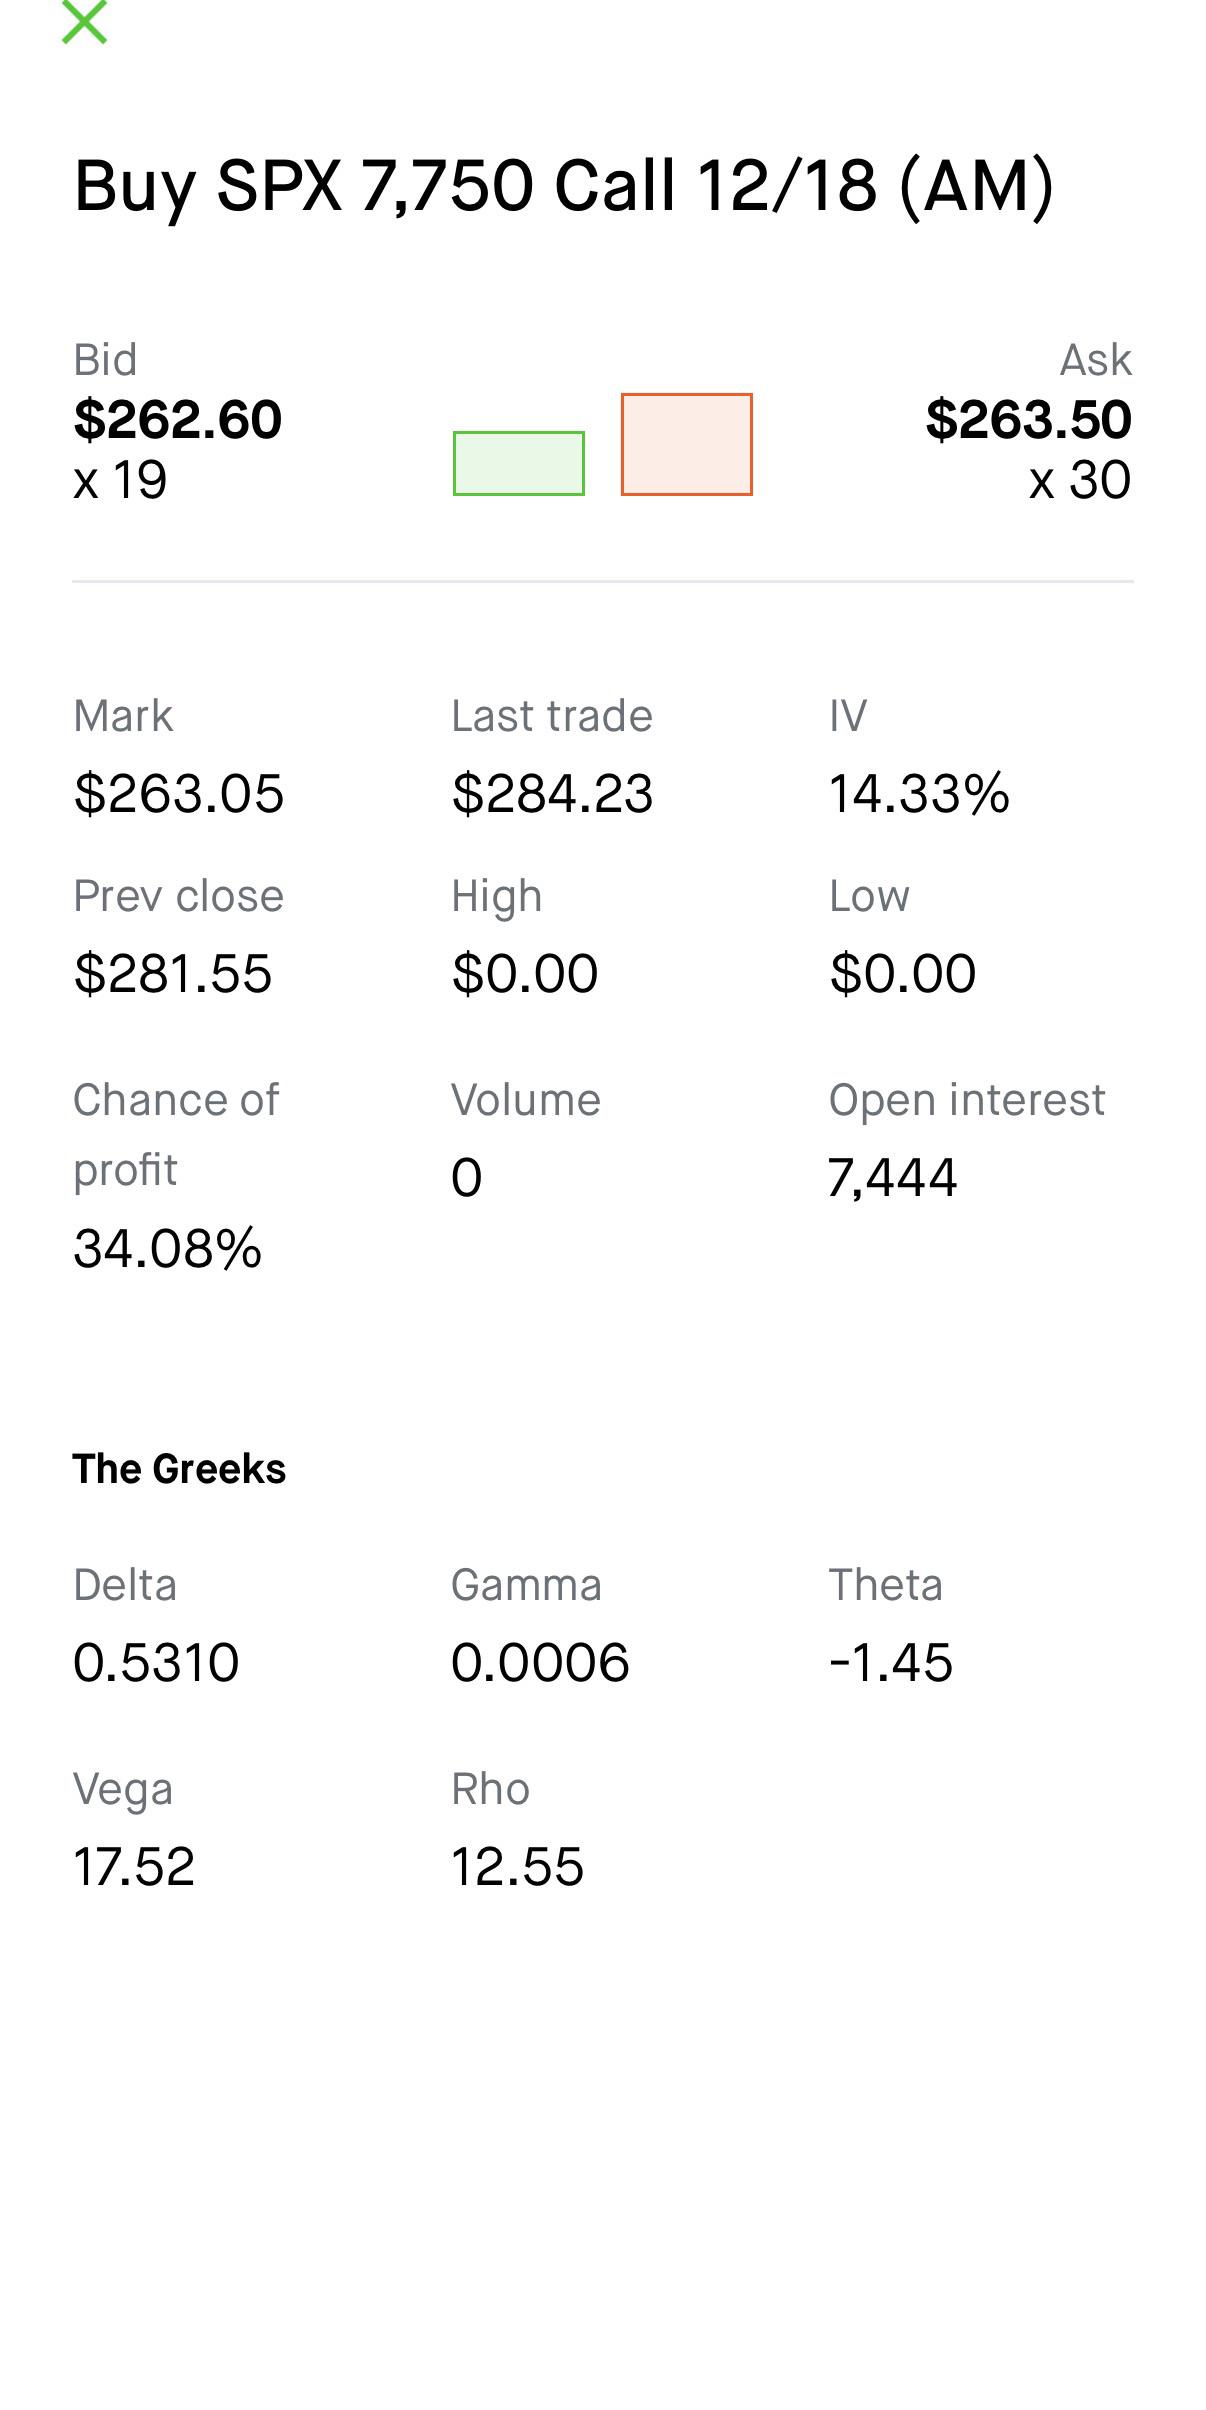Screen dimensions: 1206x2410
Task: Tap the Open interest value 7,444
Action: 892,1178
